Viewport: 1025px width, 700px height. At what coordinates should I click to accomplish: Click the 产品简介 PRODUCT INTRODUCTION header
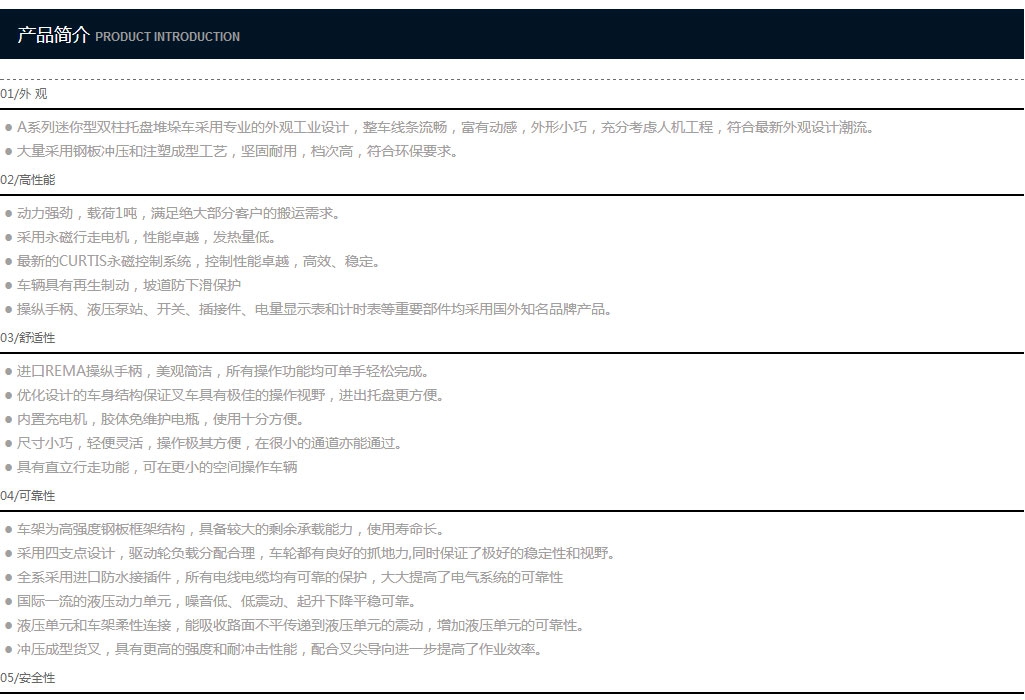point(129,35)
